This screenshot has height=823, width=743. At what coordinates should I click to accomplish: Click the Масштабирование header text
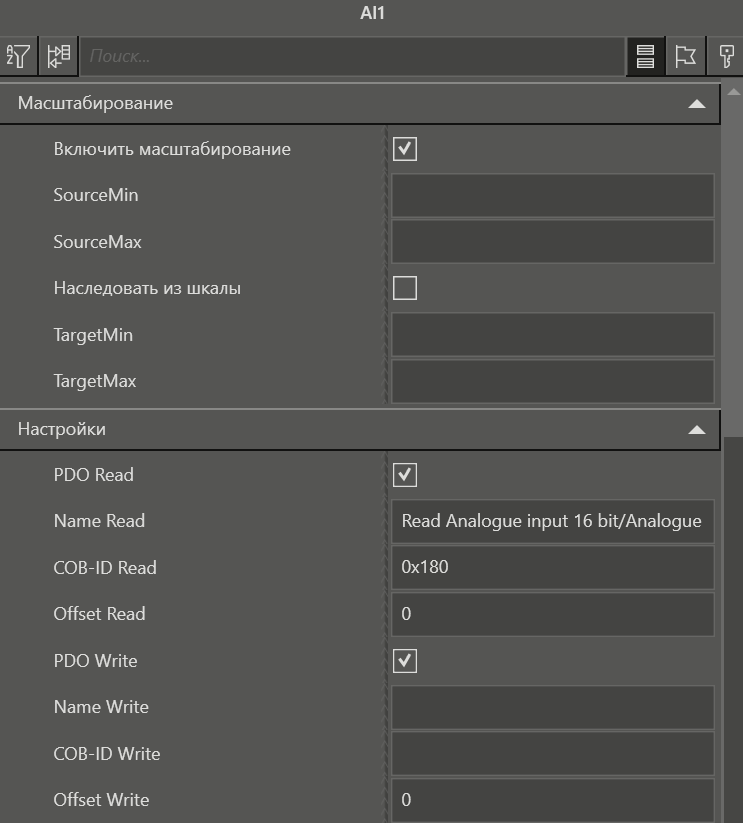click(x=95, y=103)
